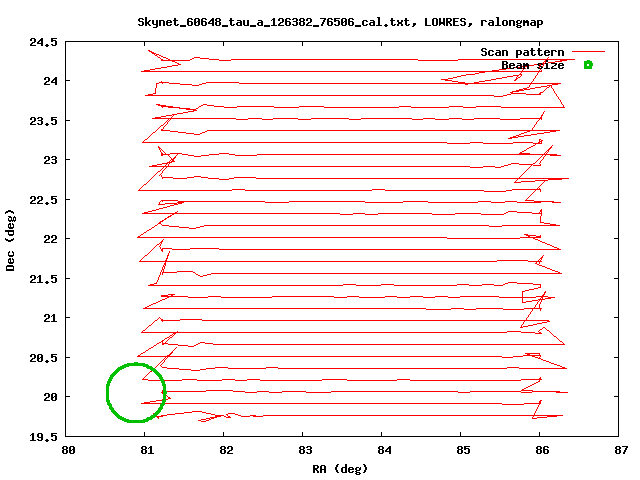
Task: Click the 24 Dec axis tick label
Action: pyautogui.click(x=51, y=81)
